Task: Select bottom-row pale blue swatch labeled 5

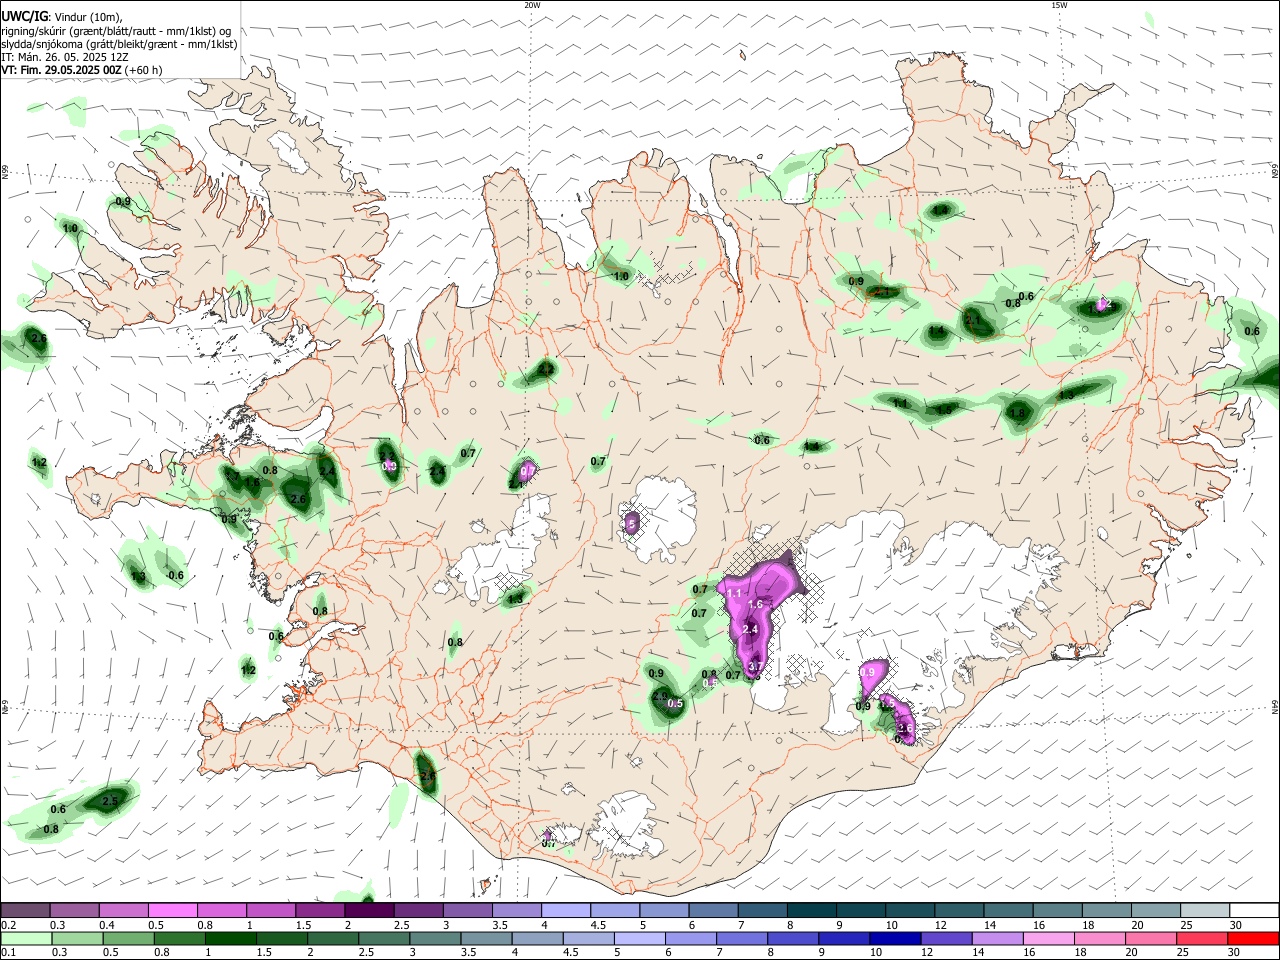Action: pos(640,939)
